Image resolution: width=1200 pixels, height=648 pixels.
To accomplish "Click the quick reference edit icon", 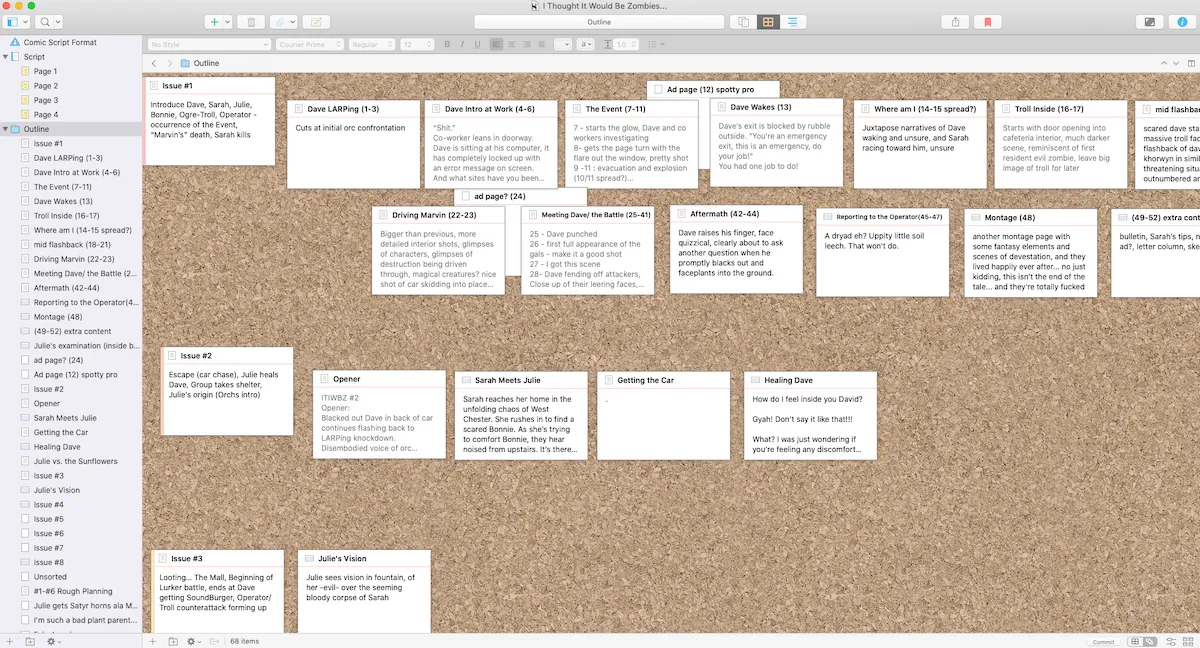I will pos(315,21).
